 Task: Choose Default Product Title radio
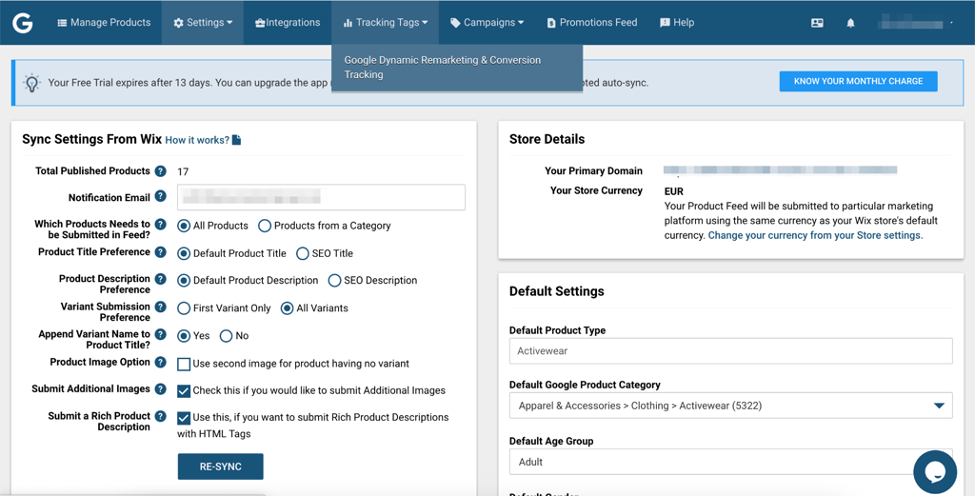184,253
